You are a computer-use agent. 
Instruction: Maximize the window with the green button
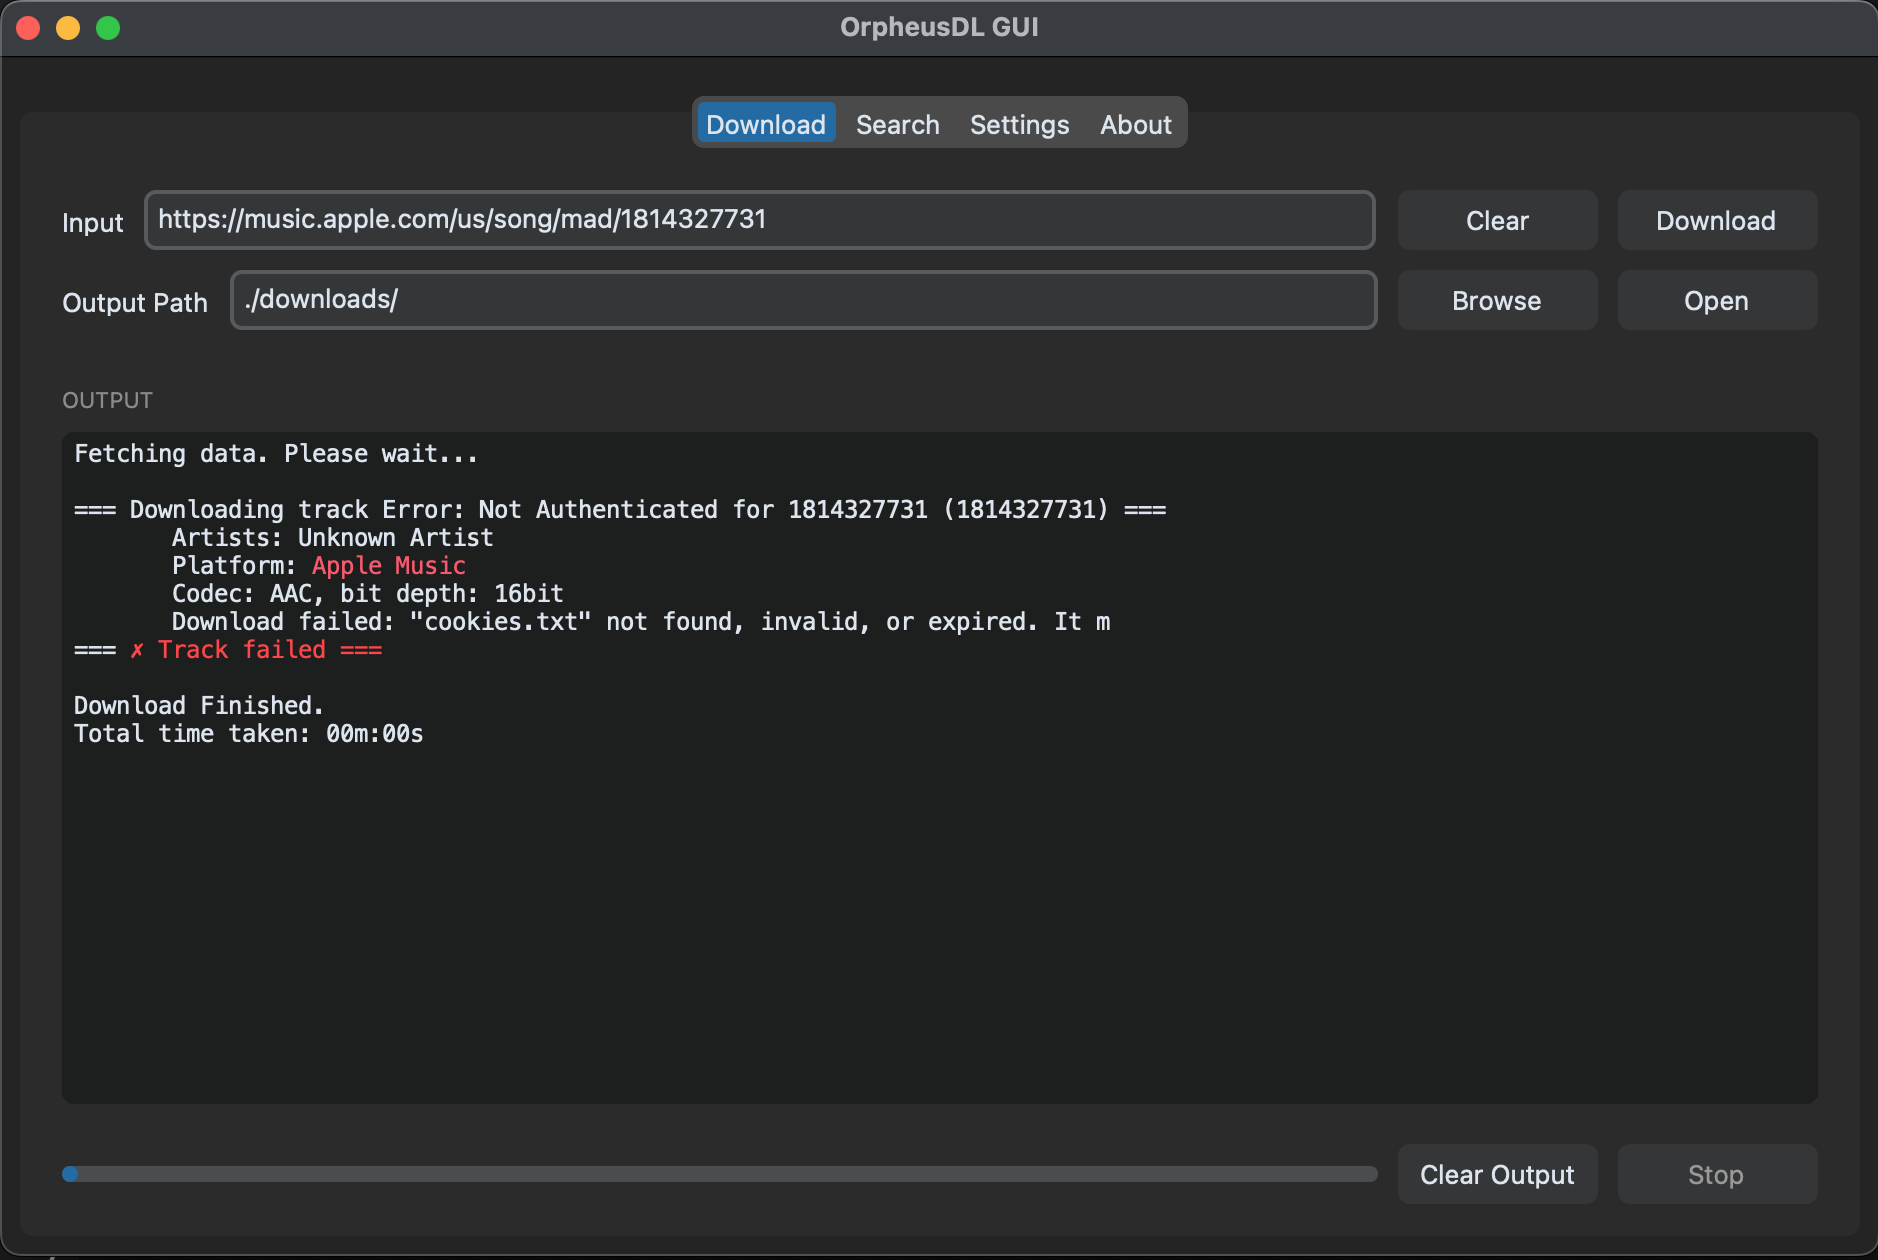108,28
